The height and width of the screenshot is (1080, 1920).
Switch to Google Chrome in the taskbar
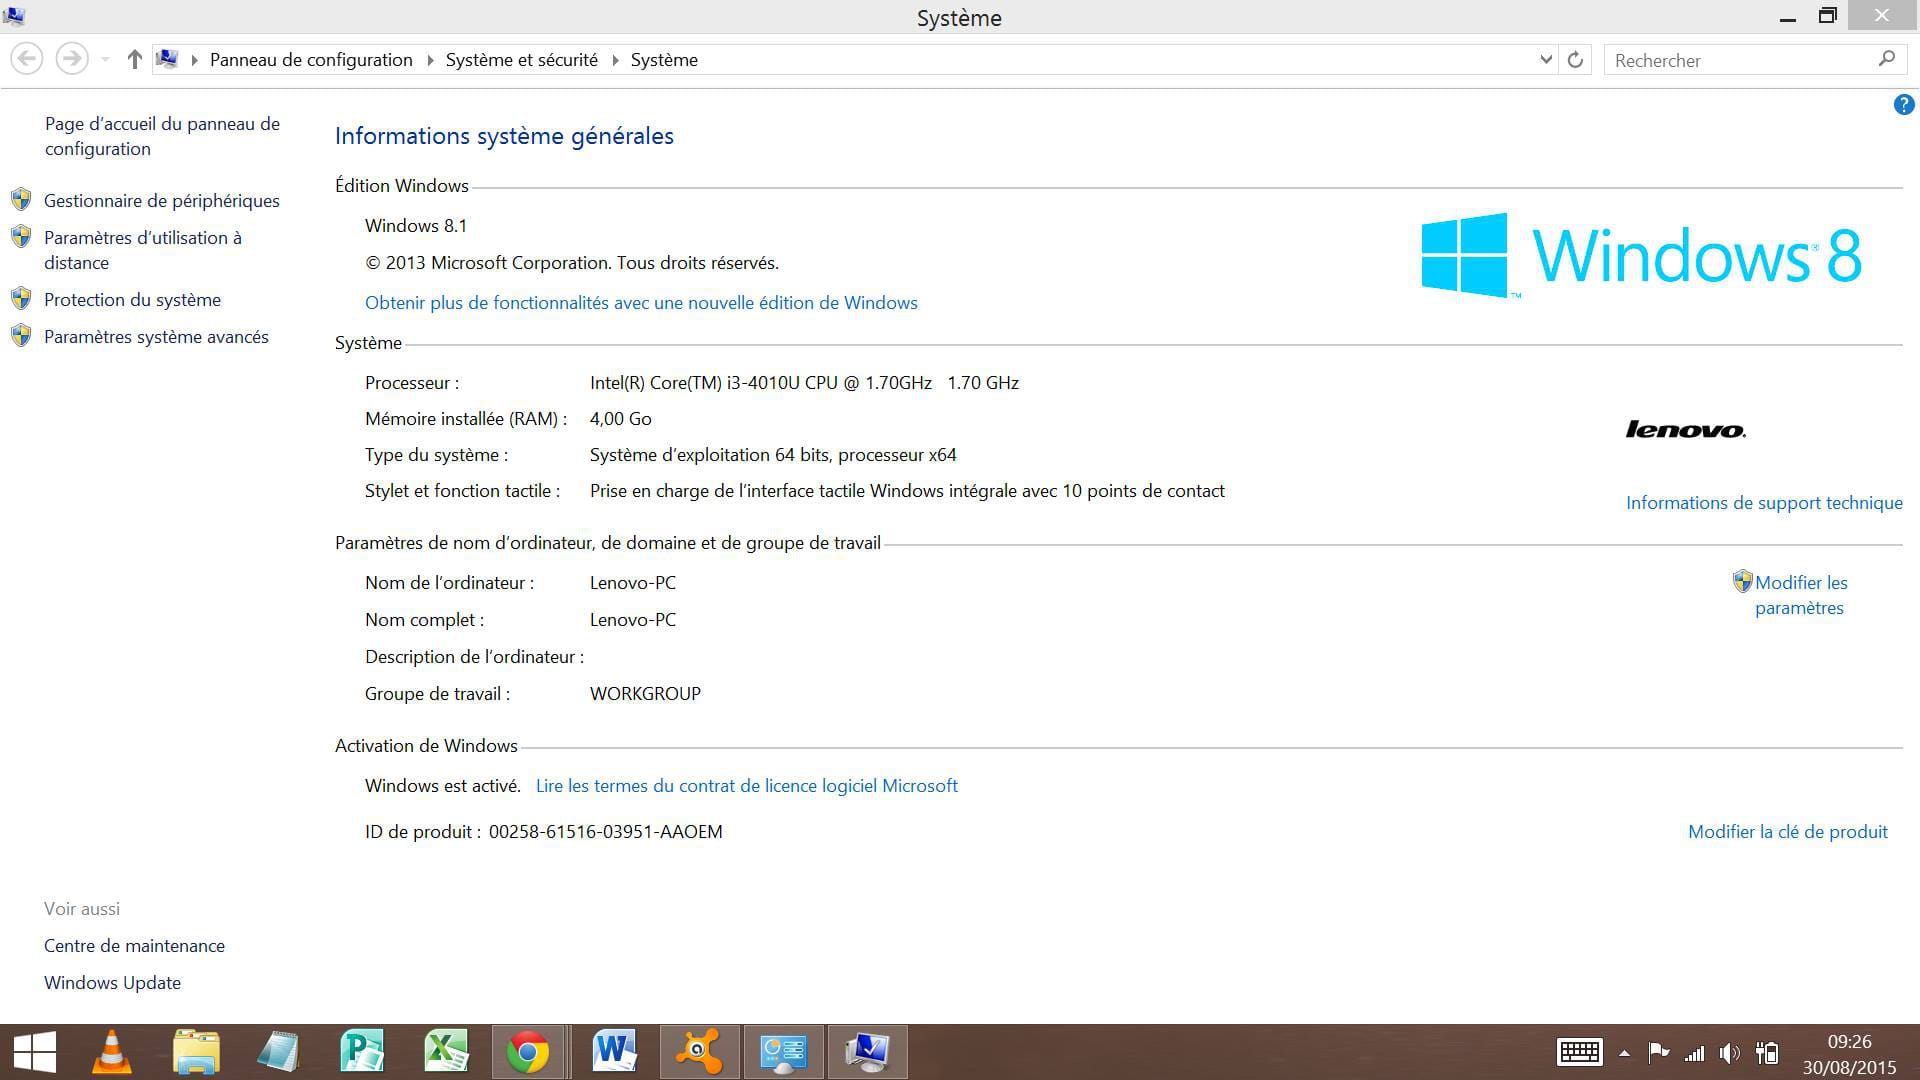[528, 1052]
